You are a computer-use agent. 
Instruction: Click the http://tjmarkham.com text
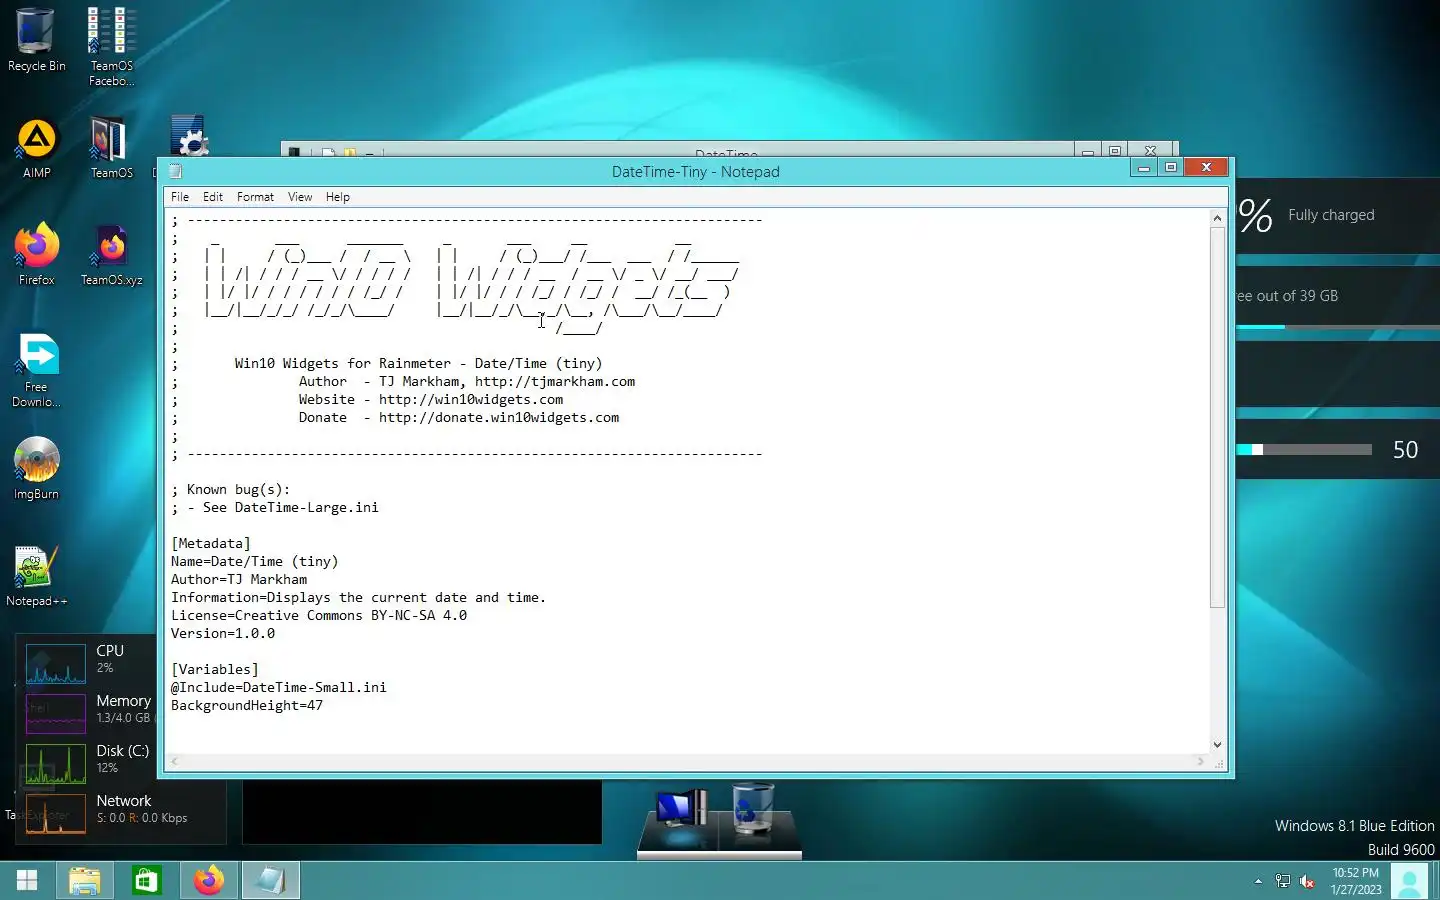tap(555, 381)
